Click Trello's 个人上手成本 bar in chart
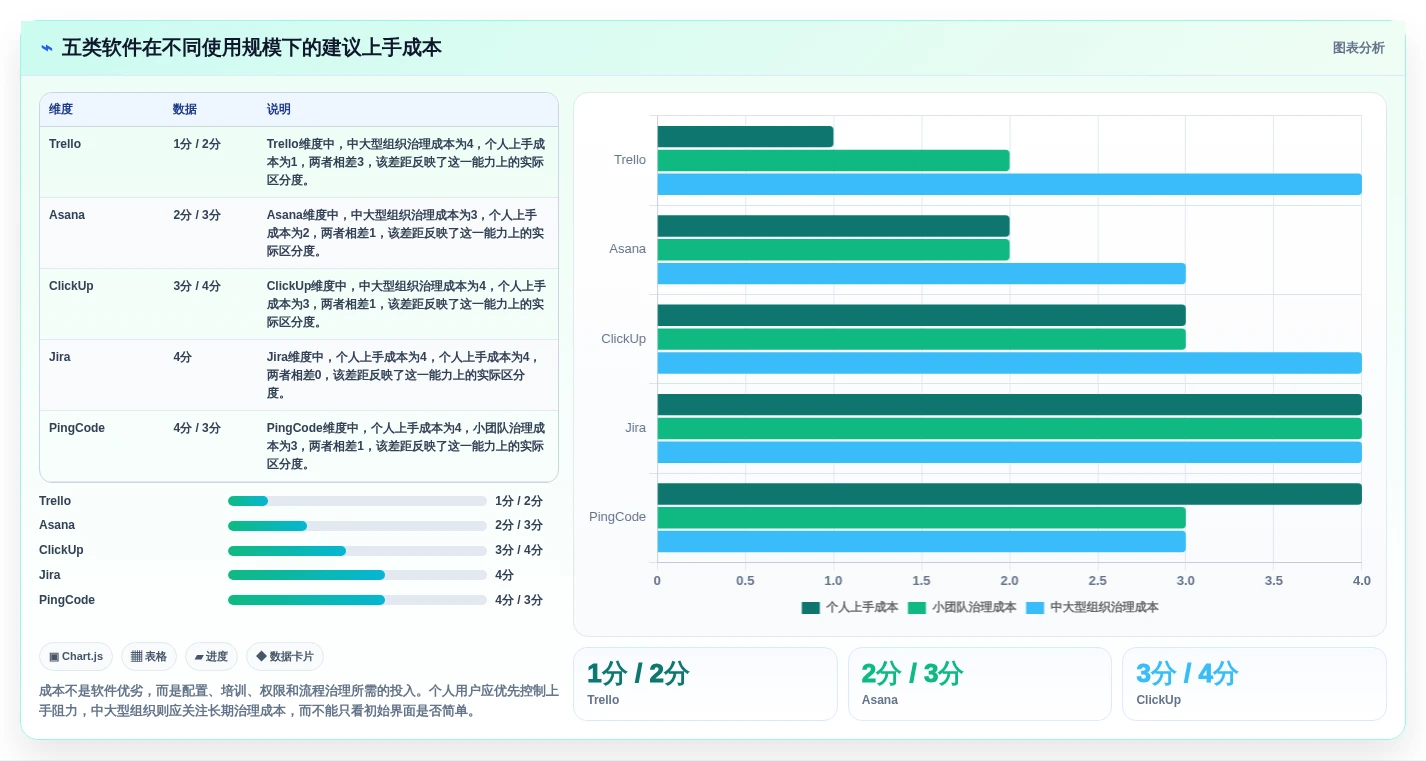 [x=745, y=137]
